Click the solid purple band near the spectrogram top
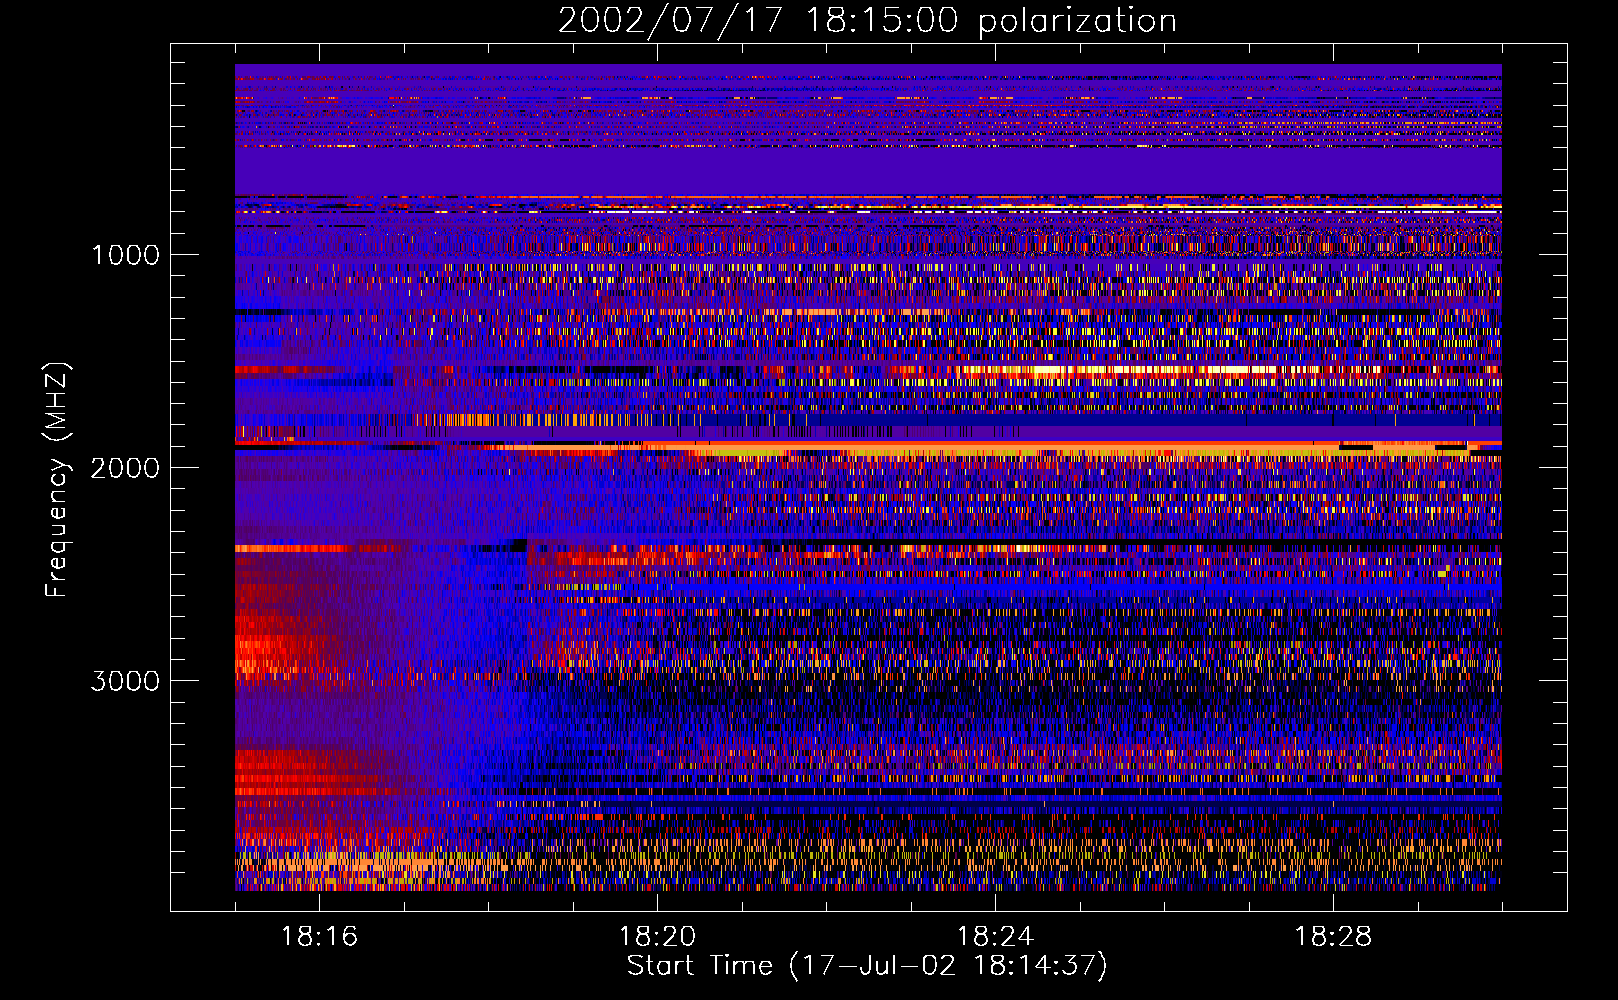This screenshot has width=1618, height=1000. click(x=868, y=171)
